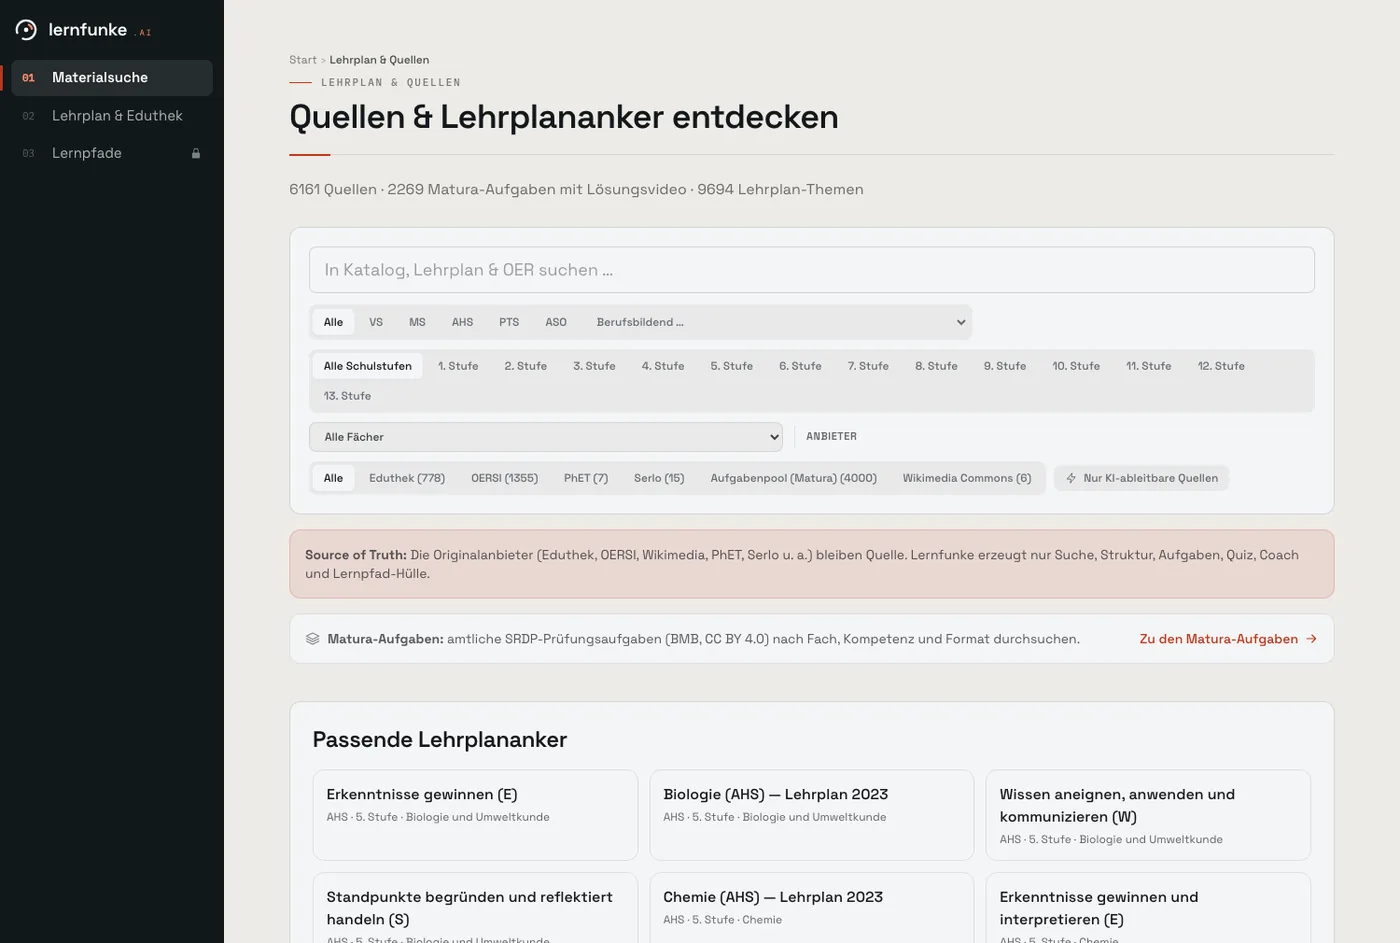
Task: Follow the Zu den Matura-Aufgaben link
Action: (x=1228, y=639)
